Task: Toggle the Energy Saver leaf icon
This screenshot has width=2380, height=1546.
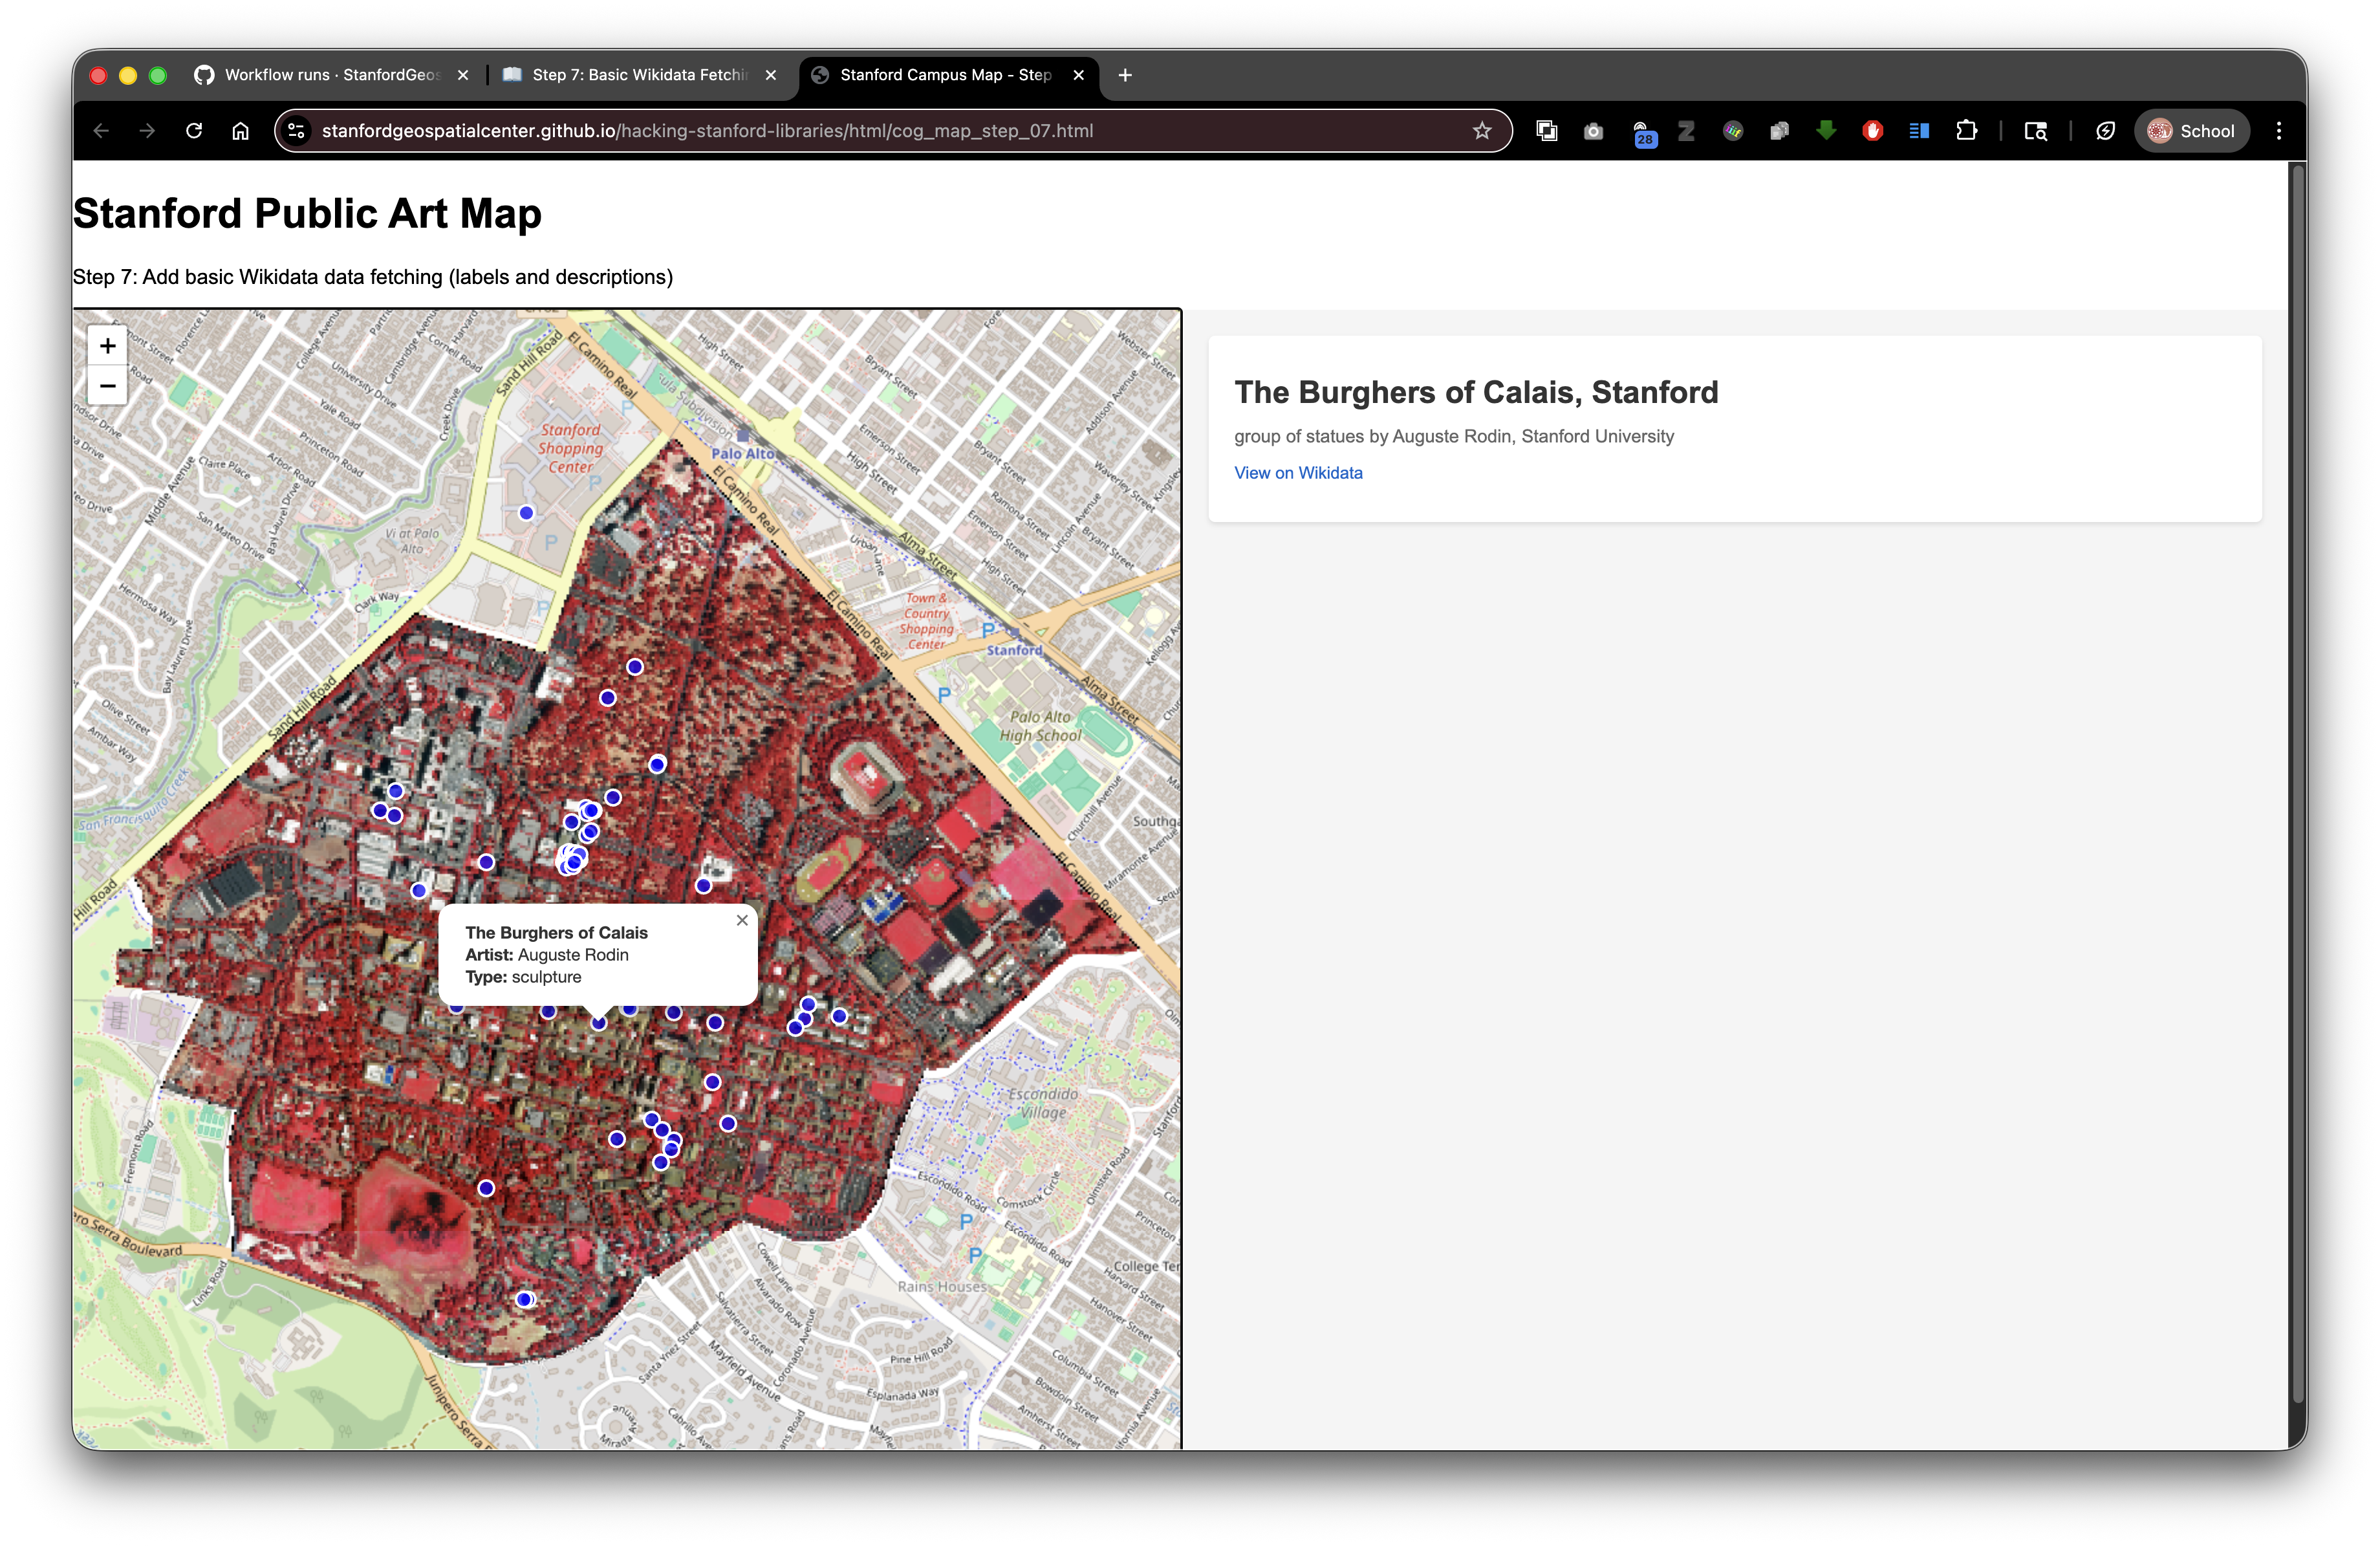Action: [2104, 130]
